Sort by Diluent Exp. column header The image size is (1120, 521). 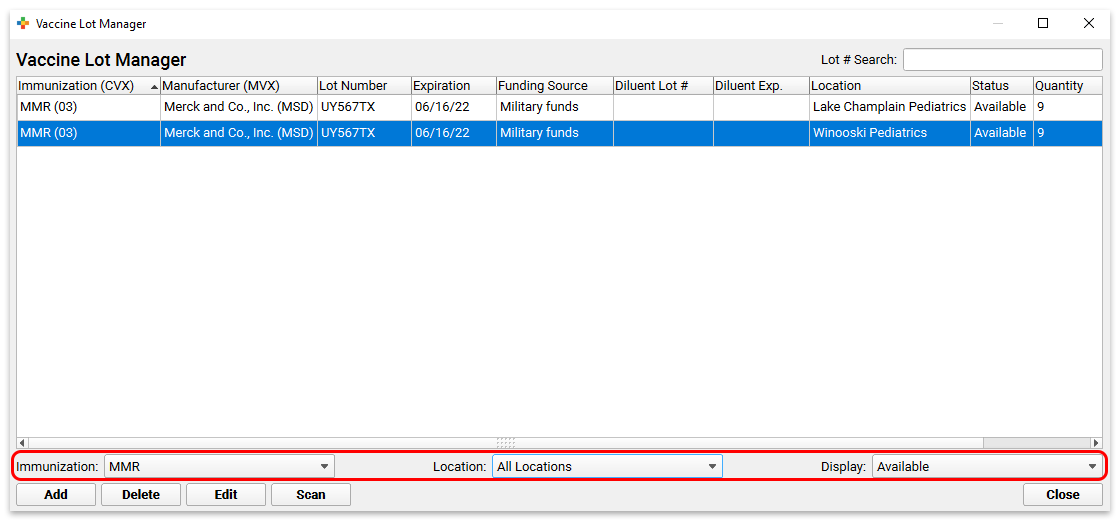pyautogui.click(x=761, y=86)
